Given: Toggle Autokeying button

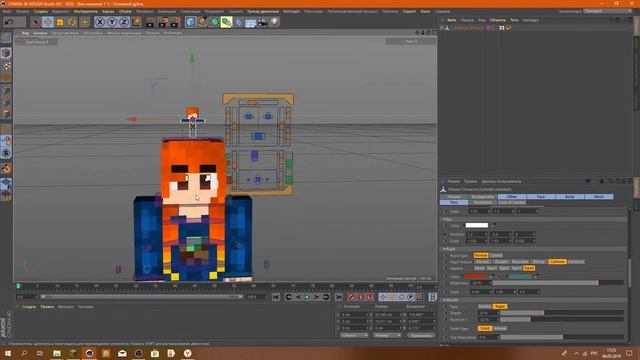Looking at the screenshot, I should [x=360, y=297].
